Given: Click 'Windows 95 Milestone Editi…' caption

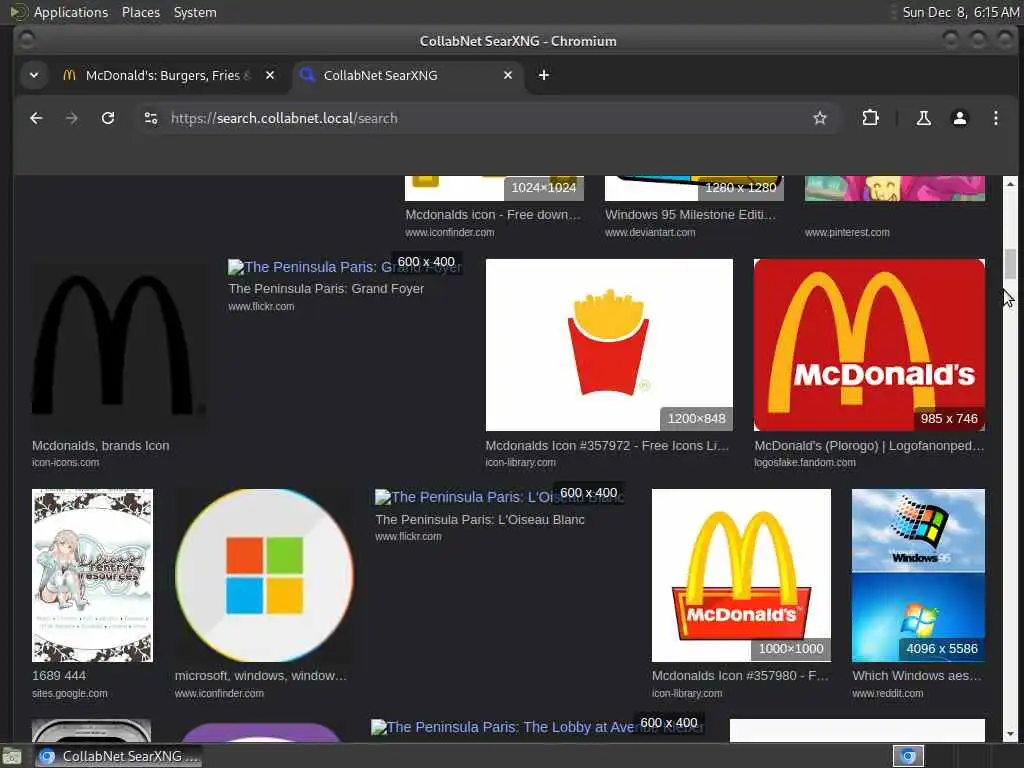Looking at the screenshot, I should tap(690, 214).
